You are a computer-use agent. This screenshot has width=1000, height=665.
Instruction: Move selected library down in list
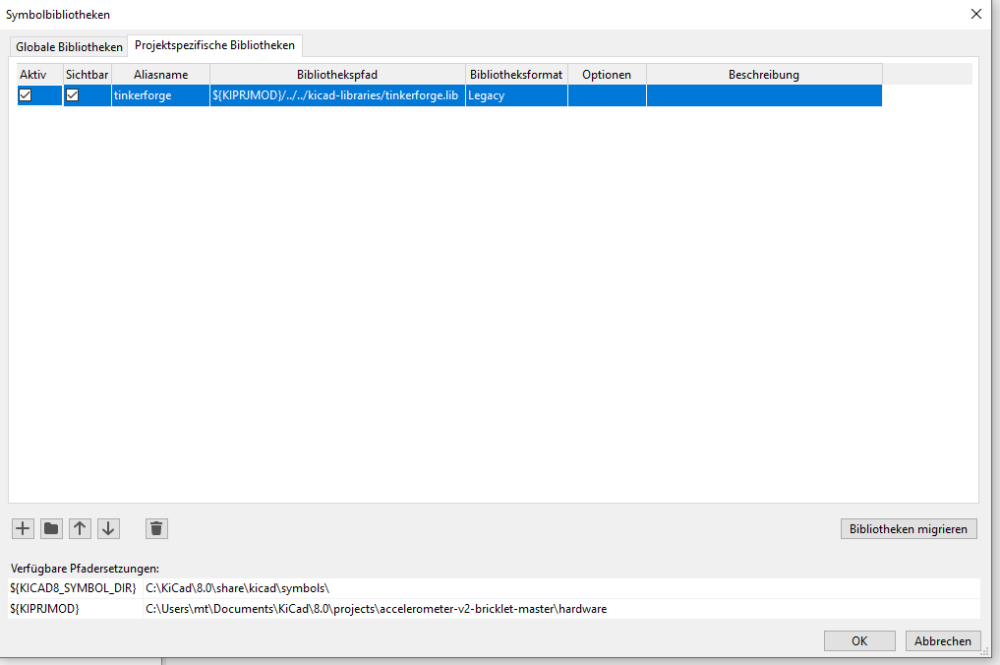109,528
